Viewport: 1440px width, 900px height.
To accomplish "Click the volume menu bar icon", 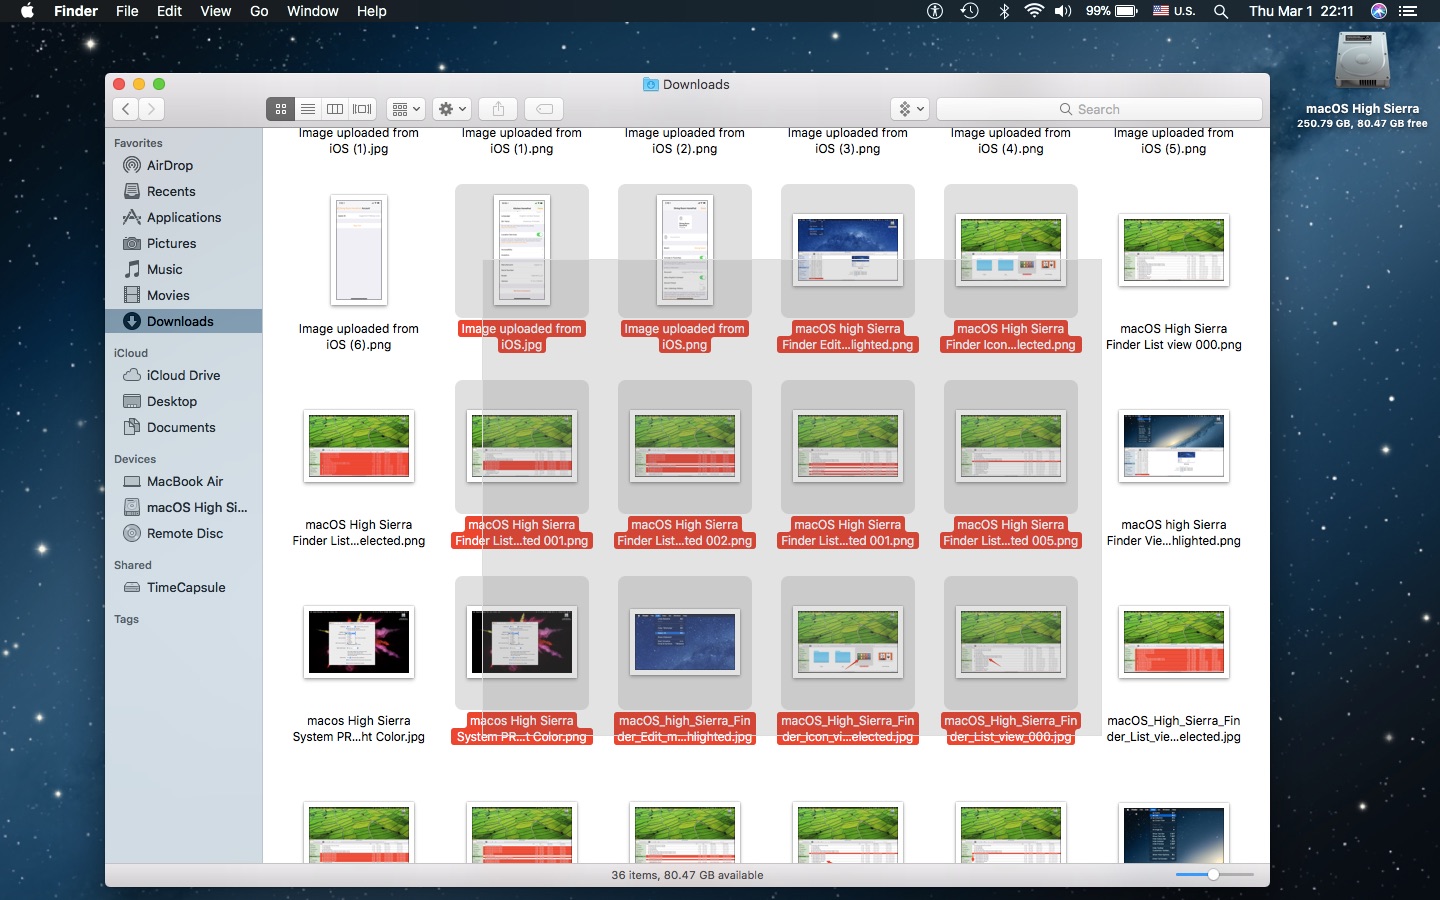I will [1063, 11].
